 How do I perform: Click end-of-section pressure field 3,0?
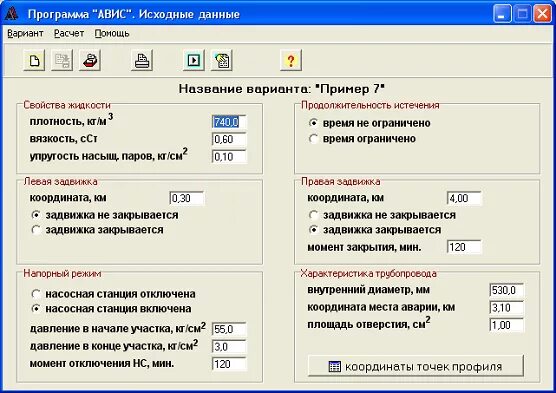229,347
